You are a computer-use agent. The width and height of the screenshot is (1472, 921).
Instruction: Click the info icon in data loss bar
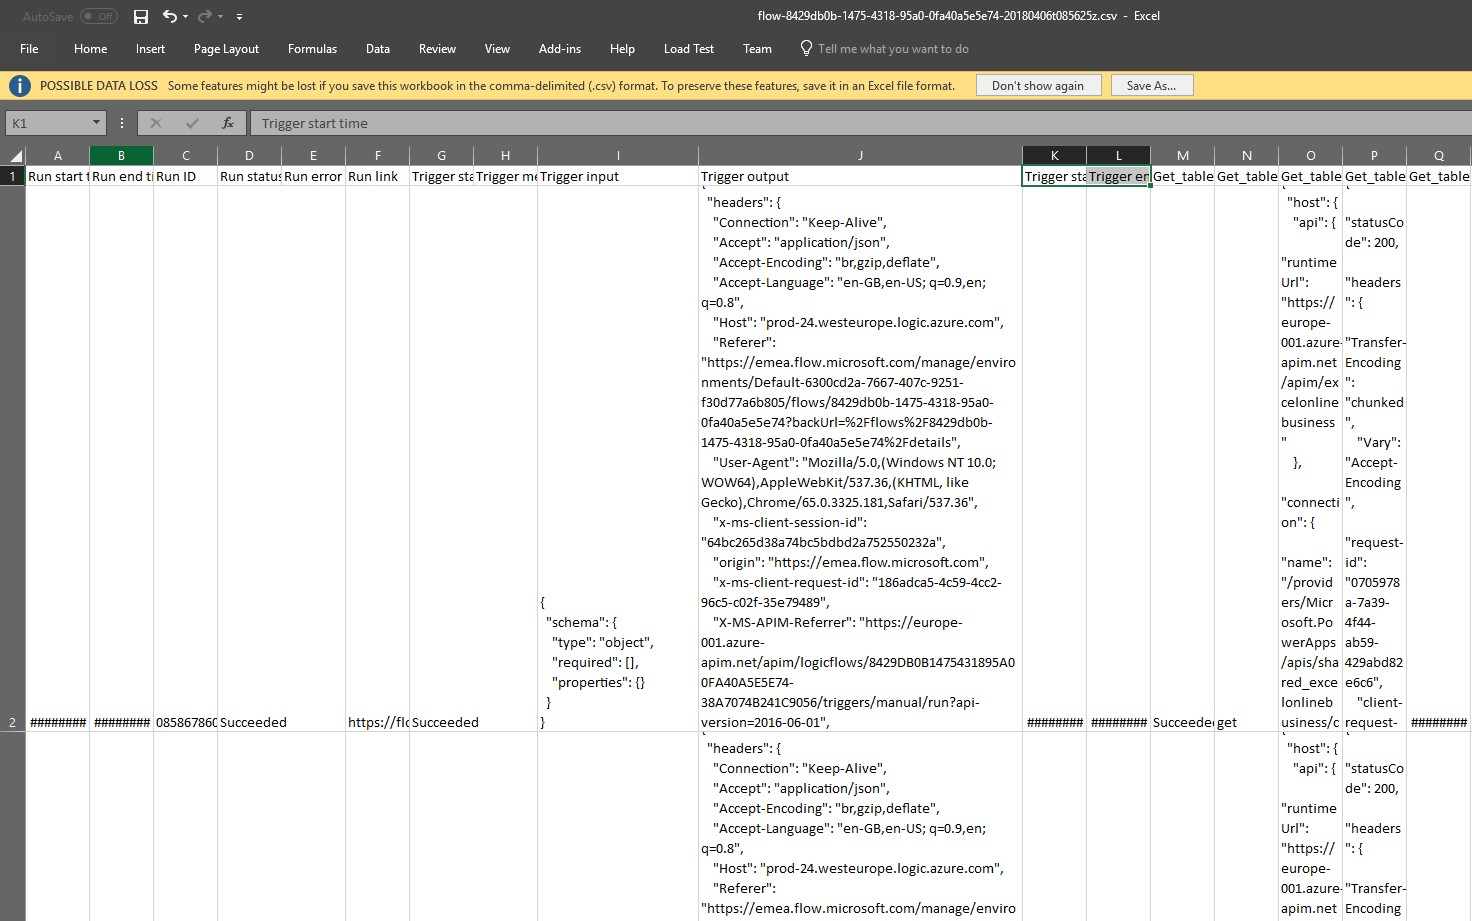[19, 86]
